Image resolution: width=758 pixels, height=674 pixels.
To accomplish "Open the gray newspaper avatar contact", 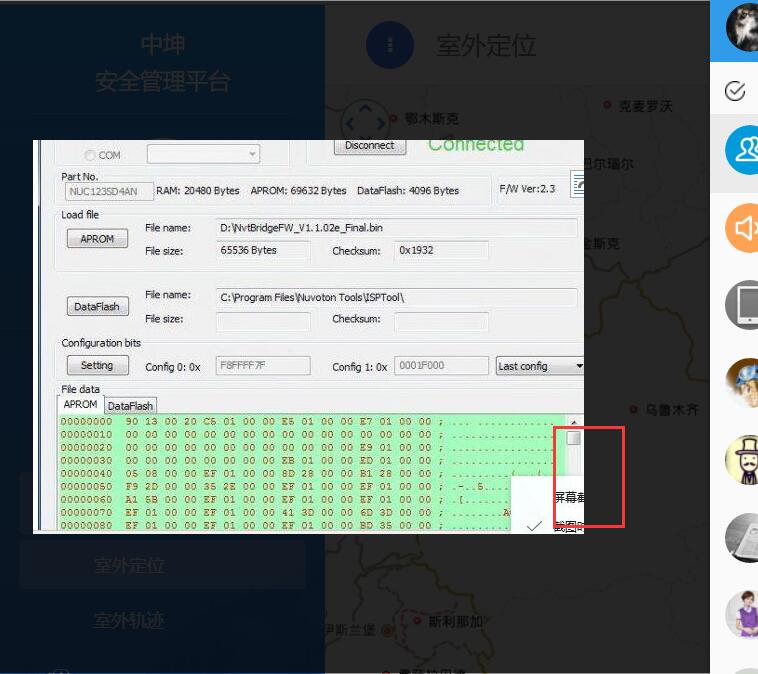I will [x=743, y=538].
